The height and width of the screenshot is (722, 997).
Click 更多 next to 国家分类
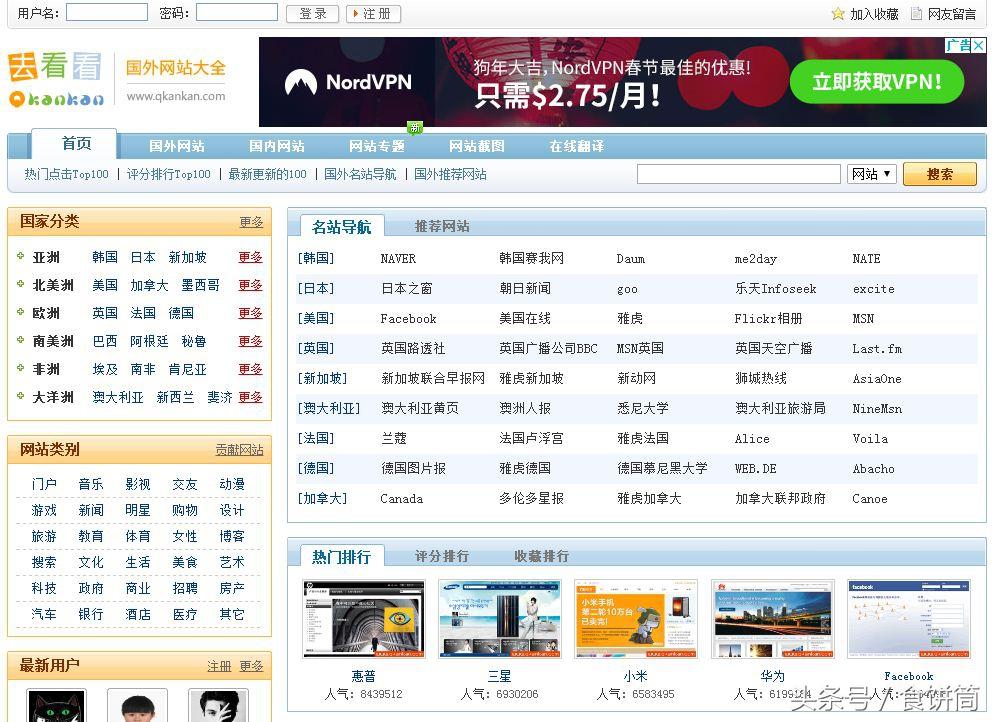[250, 222]
